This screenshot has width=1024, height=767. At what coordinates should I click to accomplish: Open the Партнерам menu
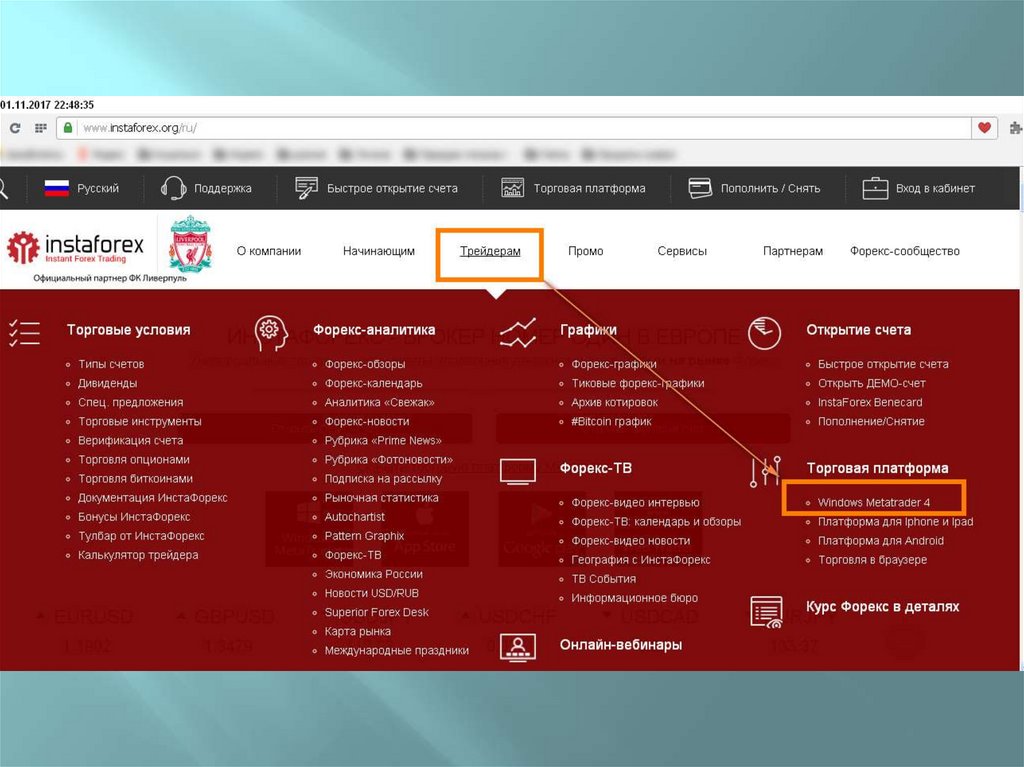793,251
